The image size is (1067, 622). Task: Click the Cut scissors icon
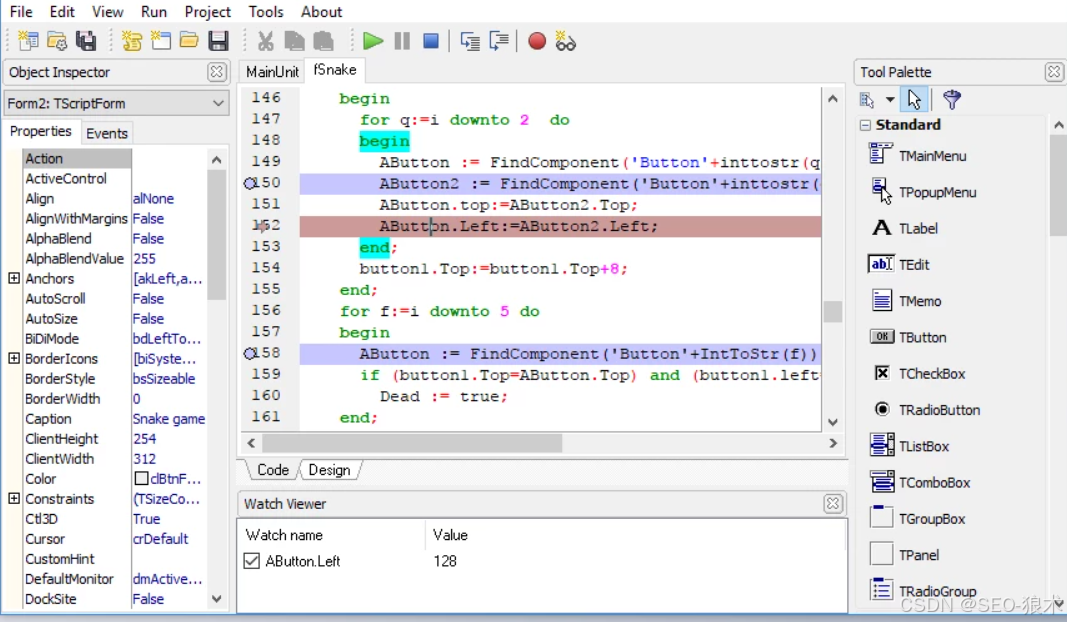(x=265, y=42)
